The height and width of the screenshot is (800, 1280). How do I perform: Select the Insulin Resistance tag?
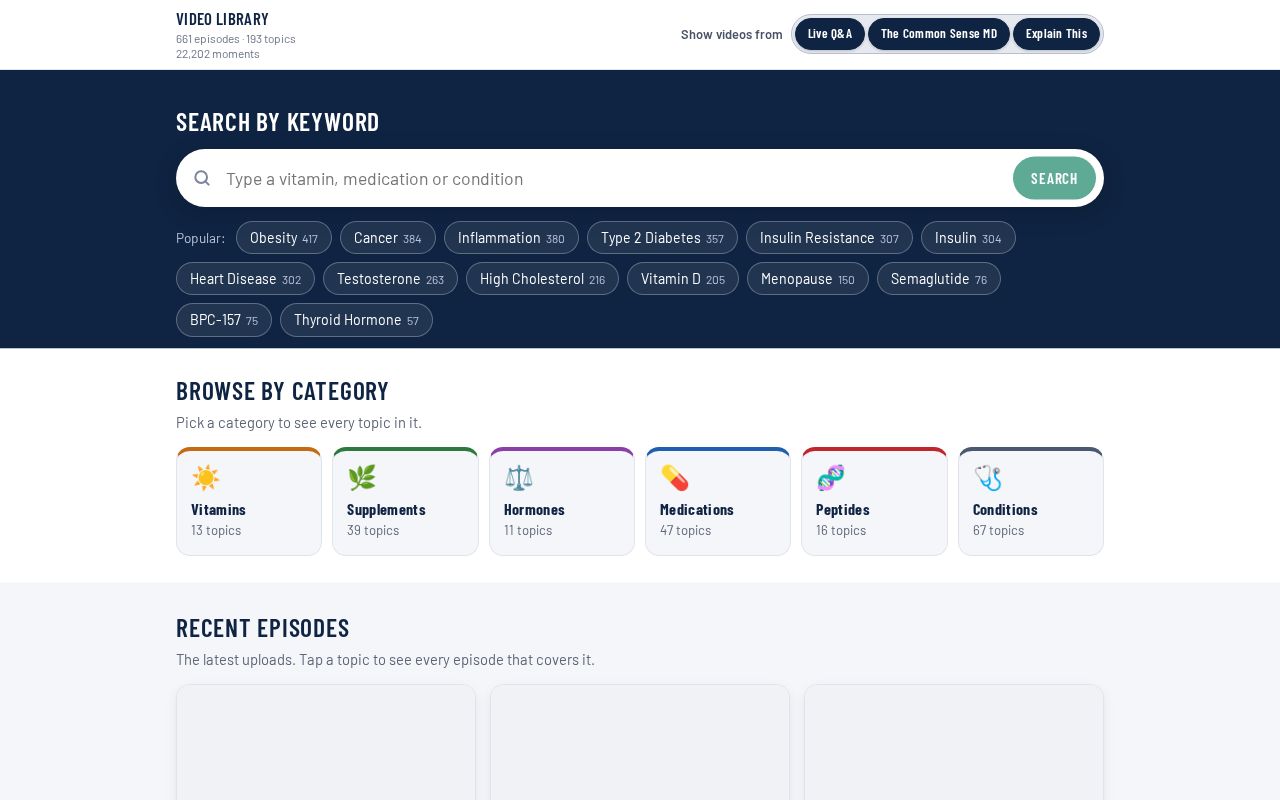[829, 238]
